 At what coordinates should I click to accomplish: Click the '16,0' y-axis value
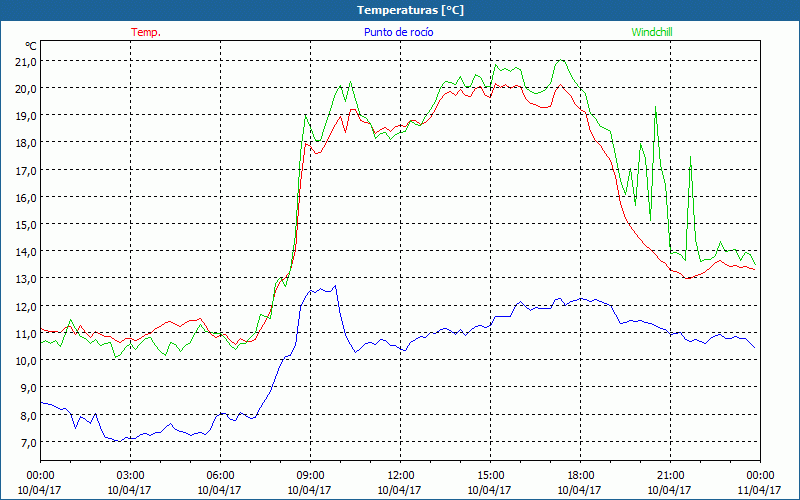pyautogui.click(x=26, y=197)
